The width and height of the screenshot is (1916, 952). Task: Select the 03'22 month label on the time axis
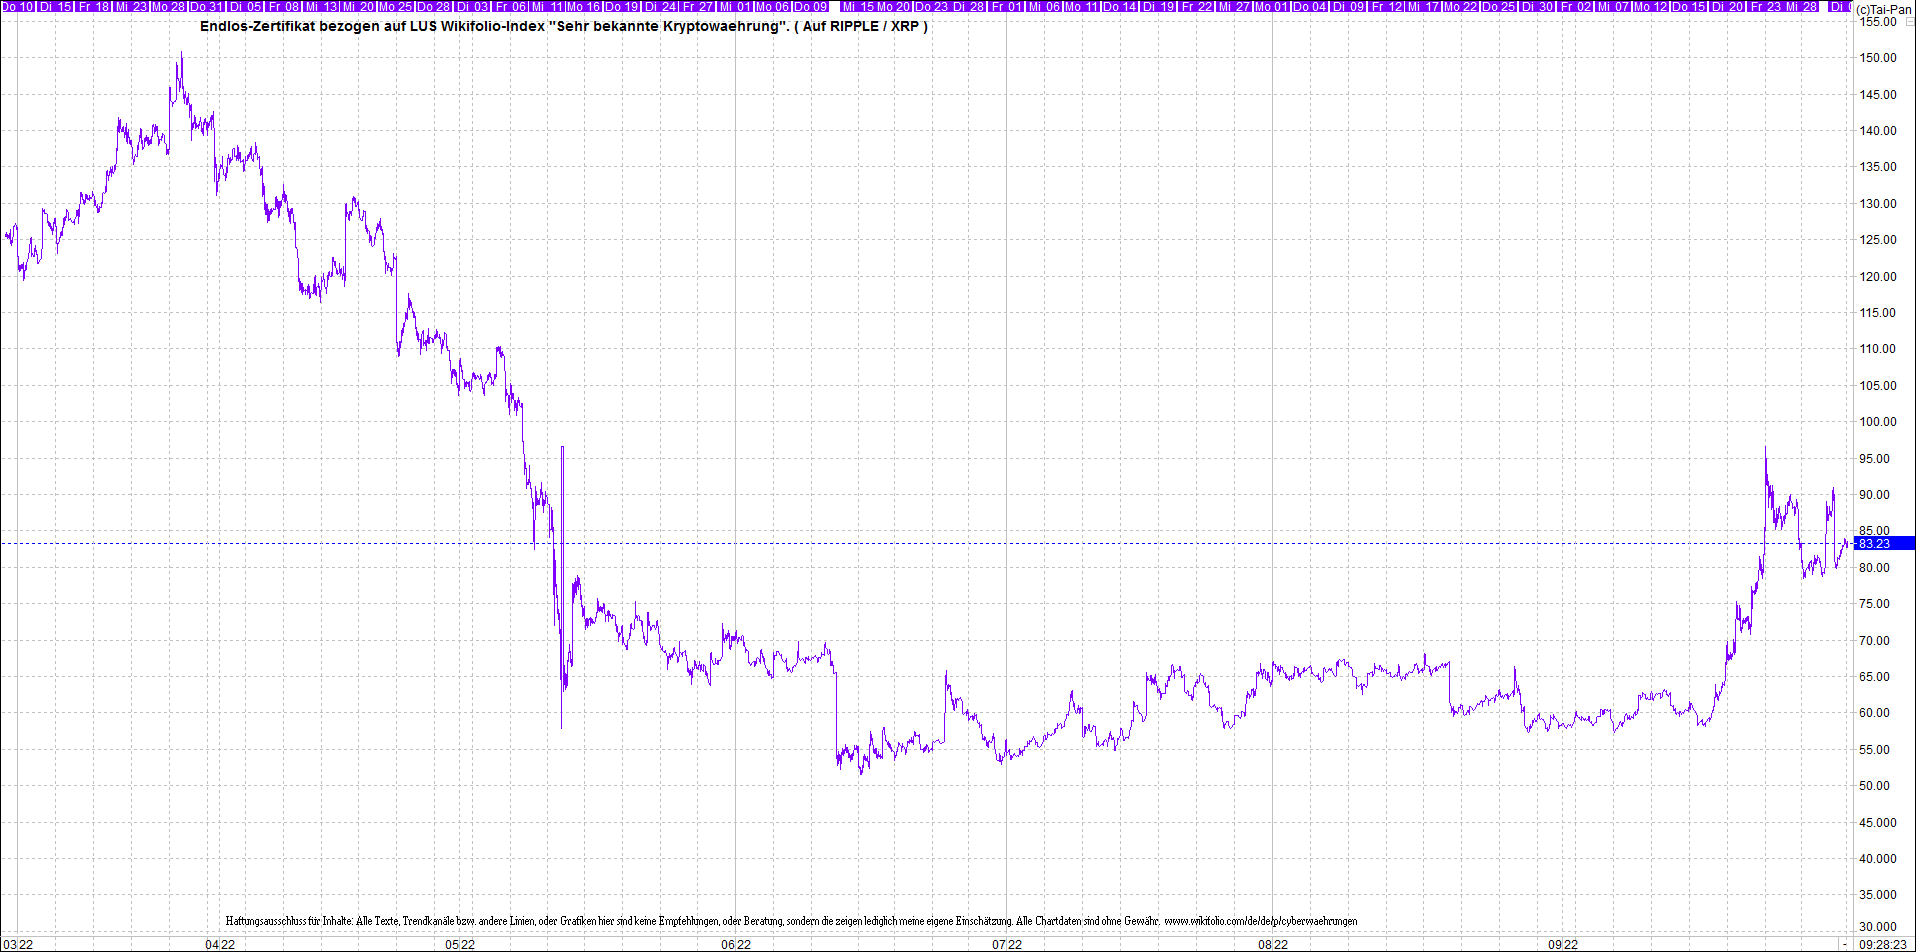click(18, 944)
